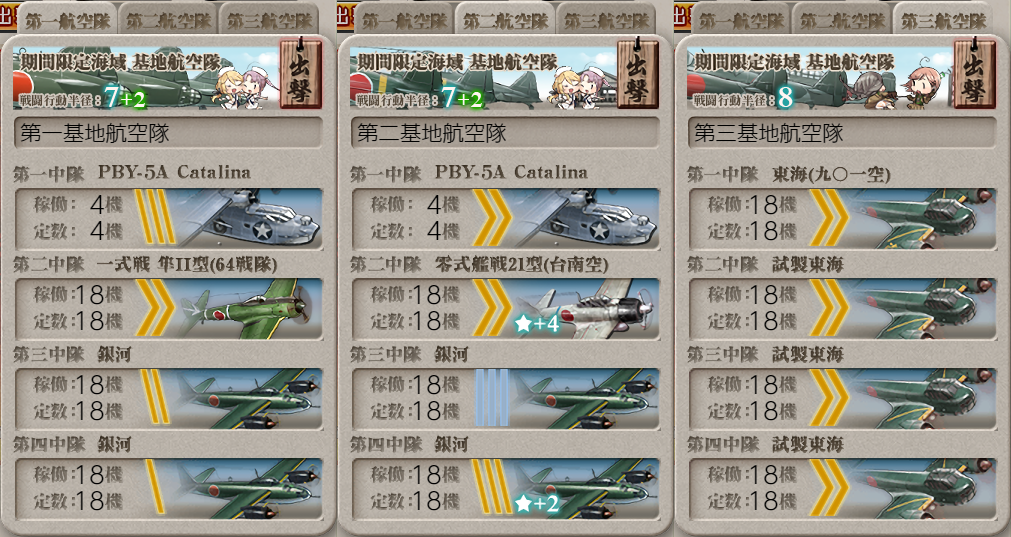Click the blue proficiency bars on second base 銀河
1011x537 pixels.
[x=491, y=398]
